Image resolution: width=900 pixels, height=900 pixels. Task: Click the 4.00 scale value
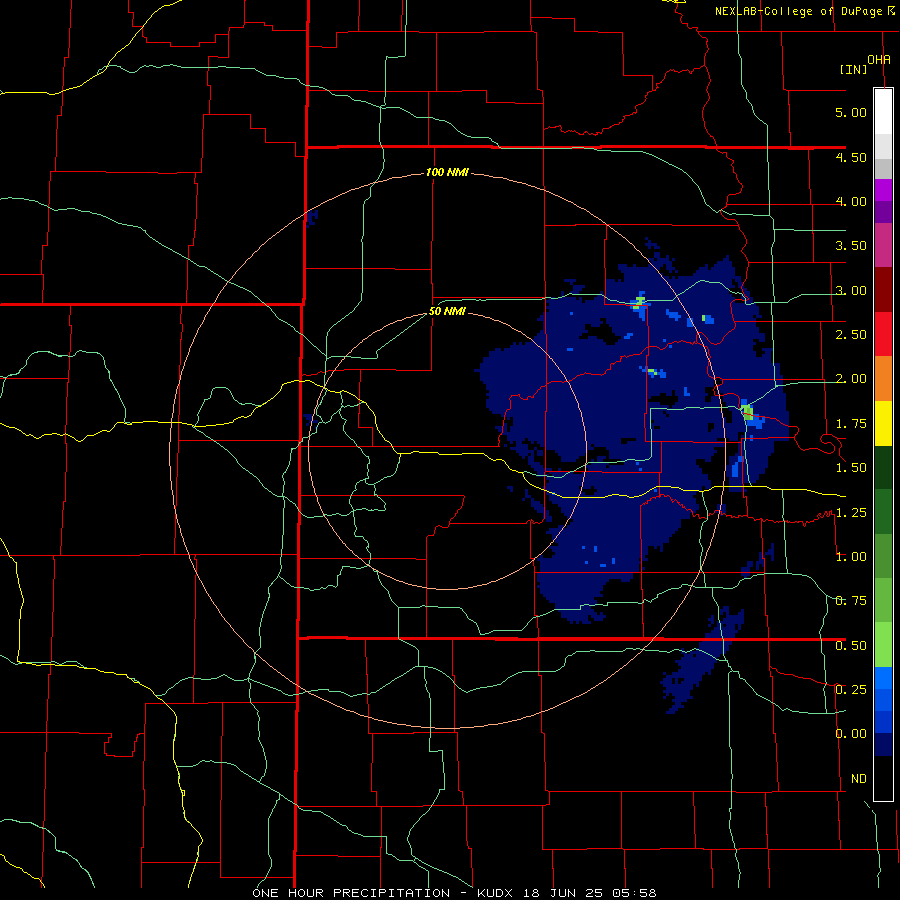(851, 201)
